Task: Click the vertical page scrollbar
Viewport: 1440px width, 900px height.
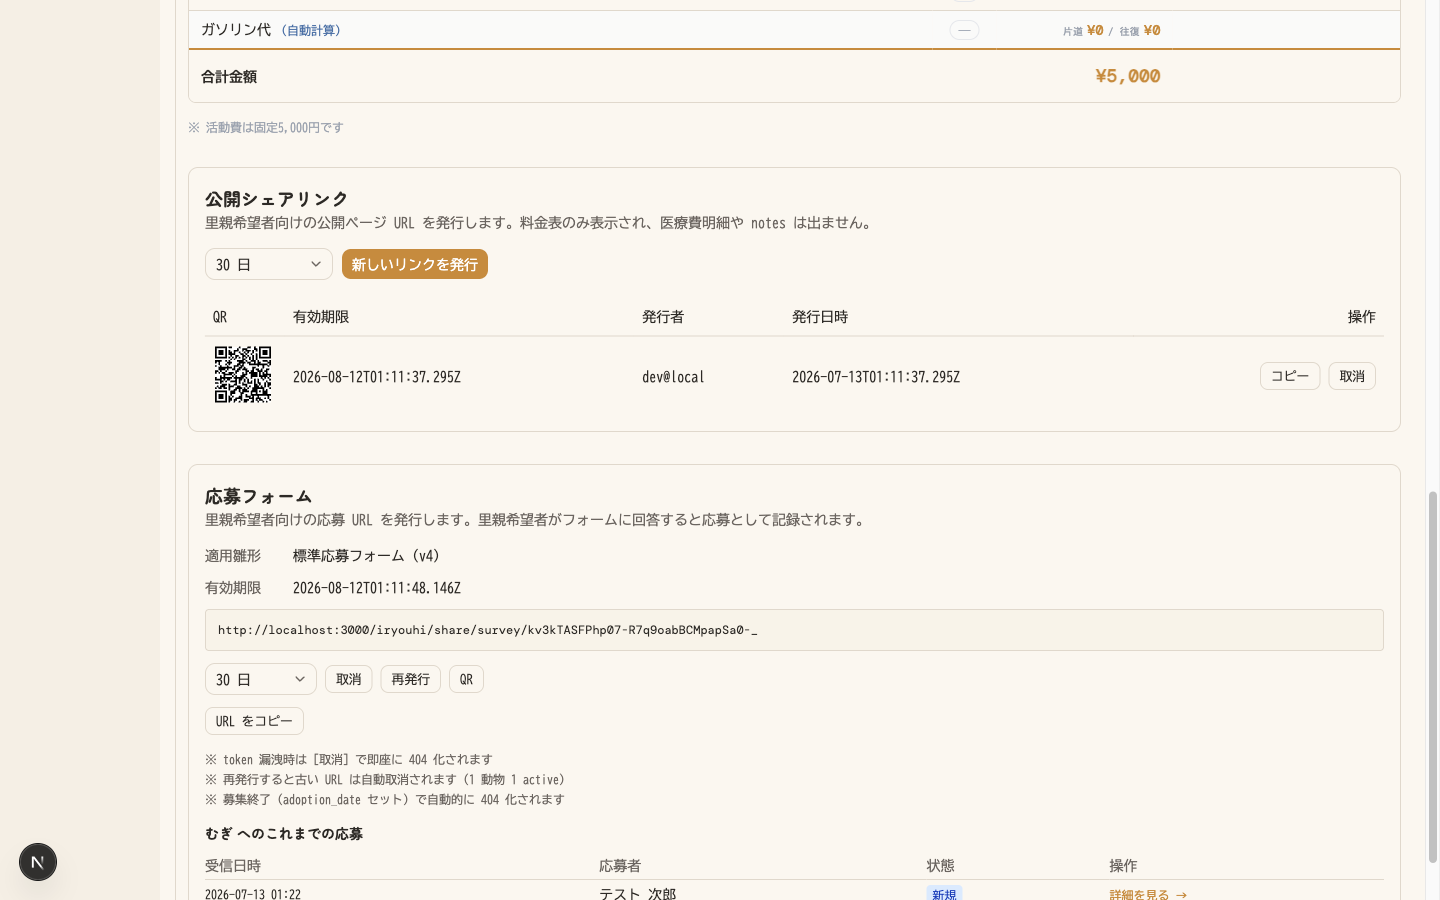Action: click(1433, 676)
